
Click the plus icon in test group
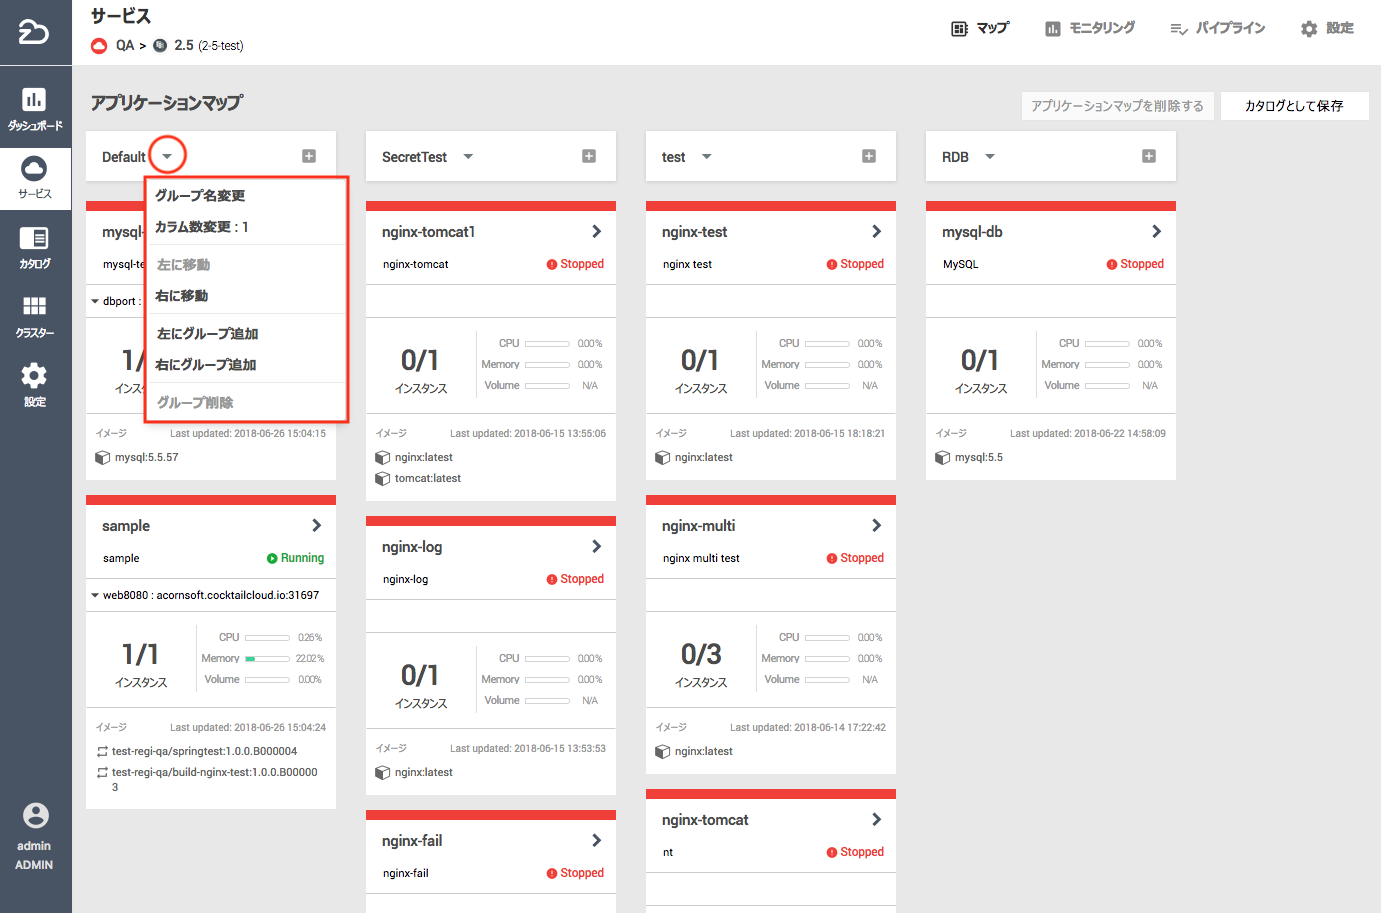[869, 156]
